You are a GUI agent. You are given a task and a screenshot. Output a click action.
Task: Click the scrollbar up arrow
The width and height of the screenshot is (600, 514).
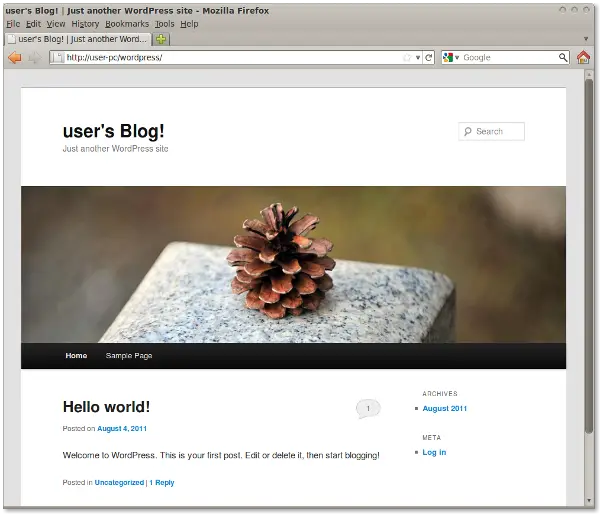click(x=589, y=75)
